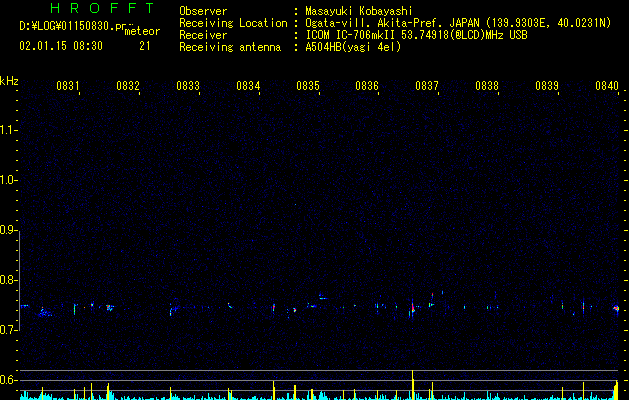Click the 0831 time marker
The height and width of the screenshot is (400, 629).
68,86
